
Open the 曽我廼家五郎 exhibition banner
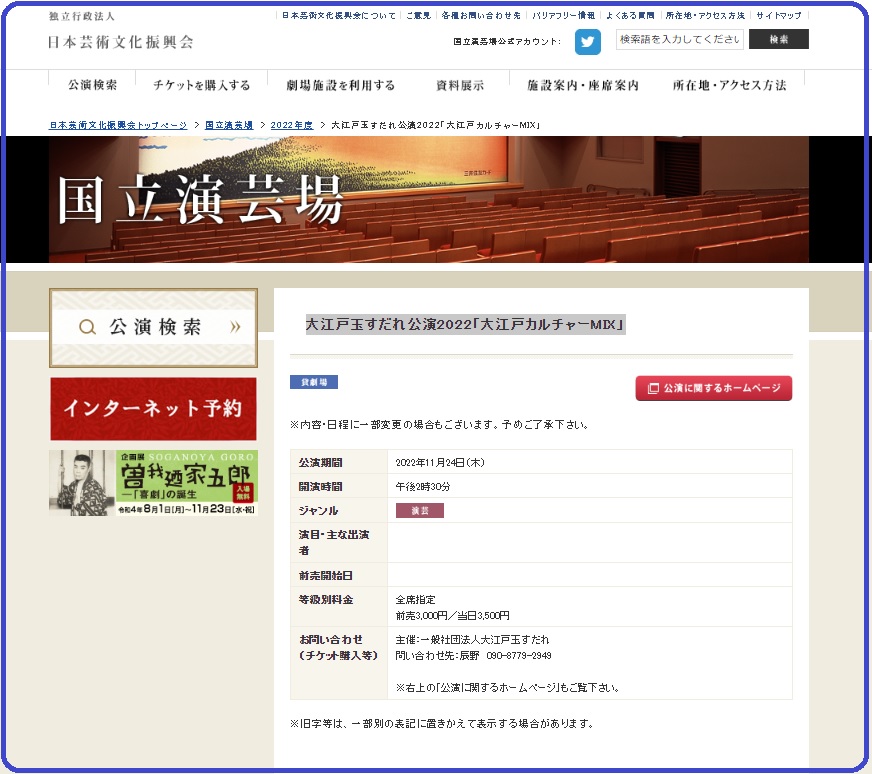tap(153, 483)
